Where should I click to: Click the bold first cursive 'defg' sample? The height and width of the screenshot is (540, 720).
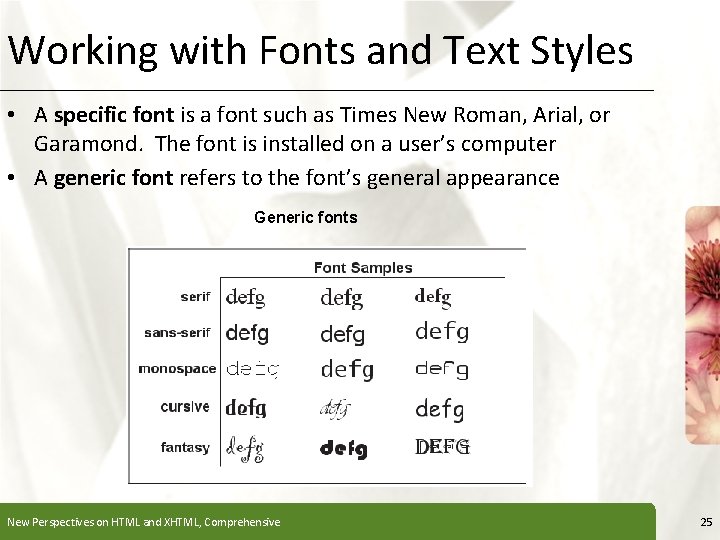tap(246, 407)
